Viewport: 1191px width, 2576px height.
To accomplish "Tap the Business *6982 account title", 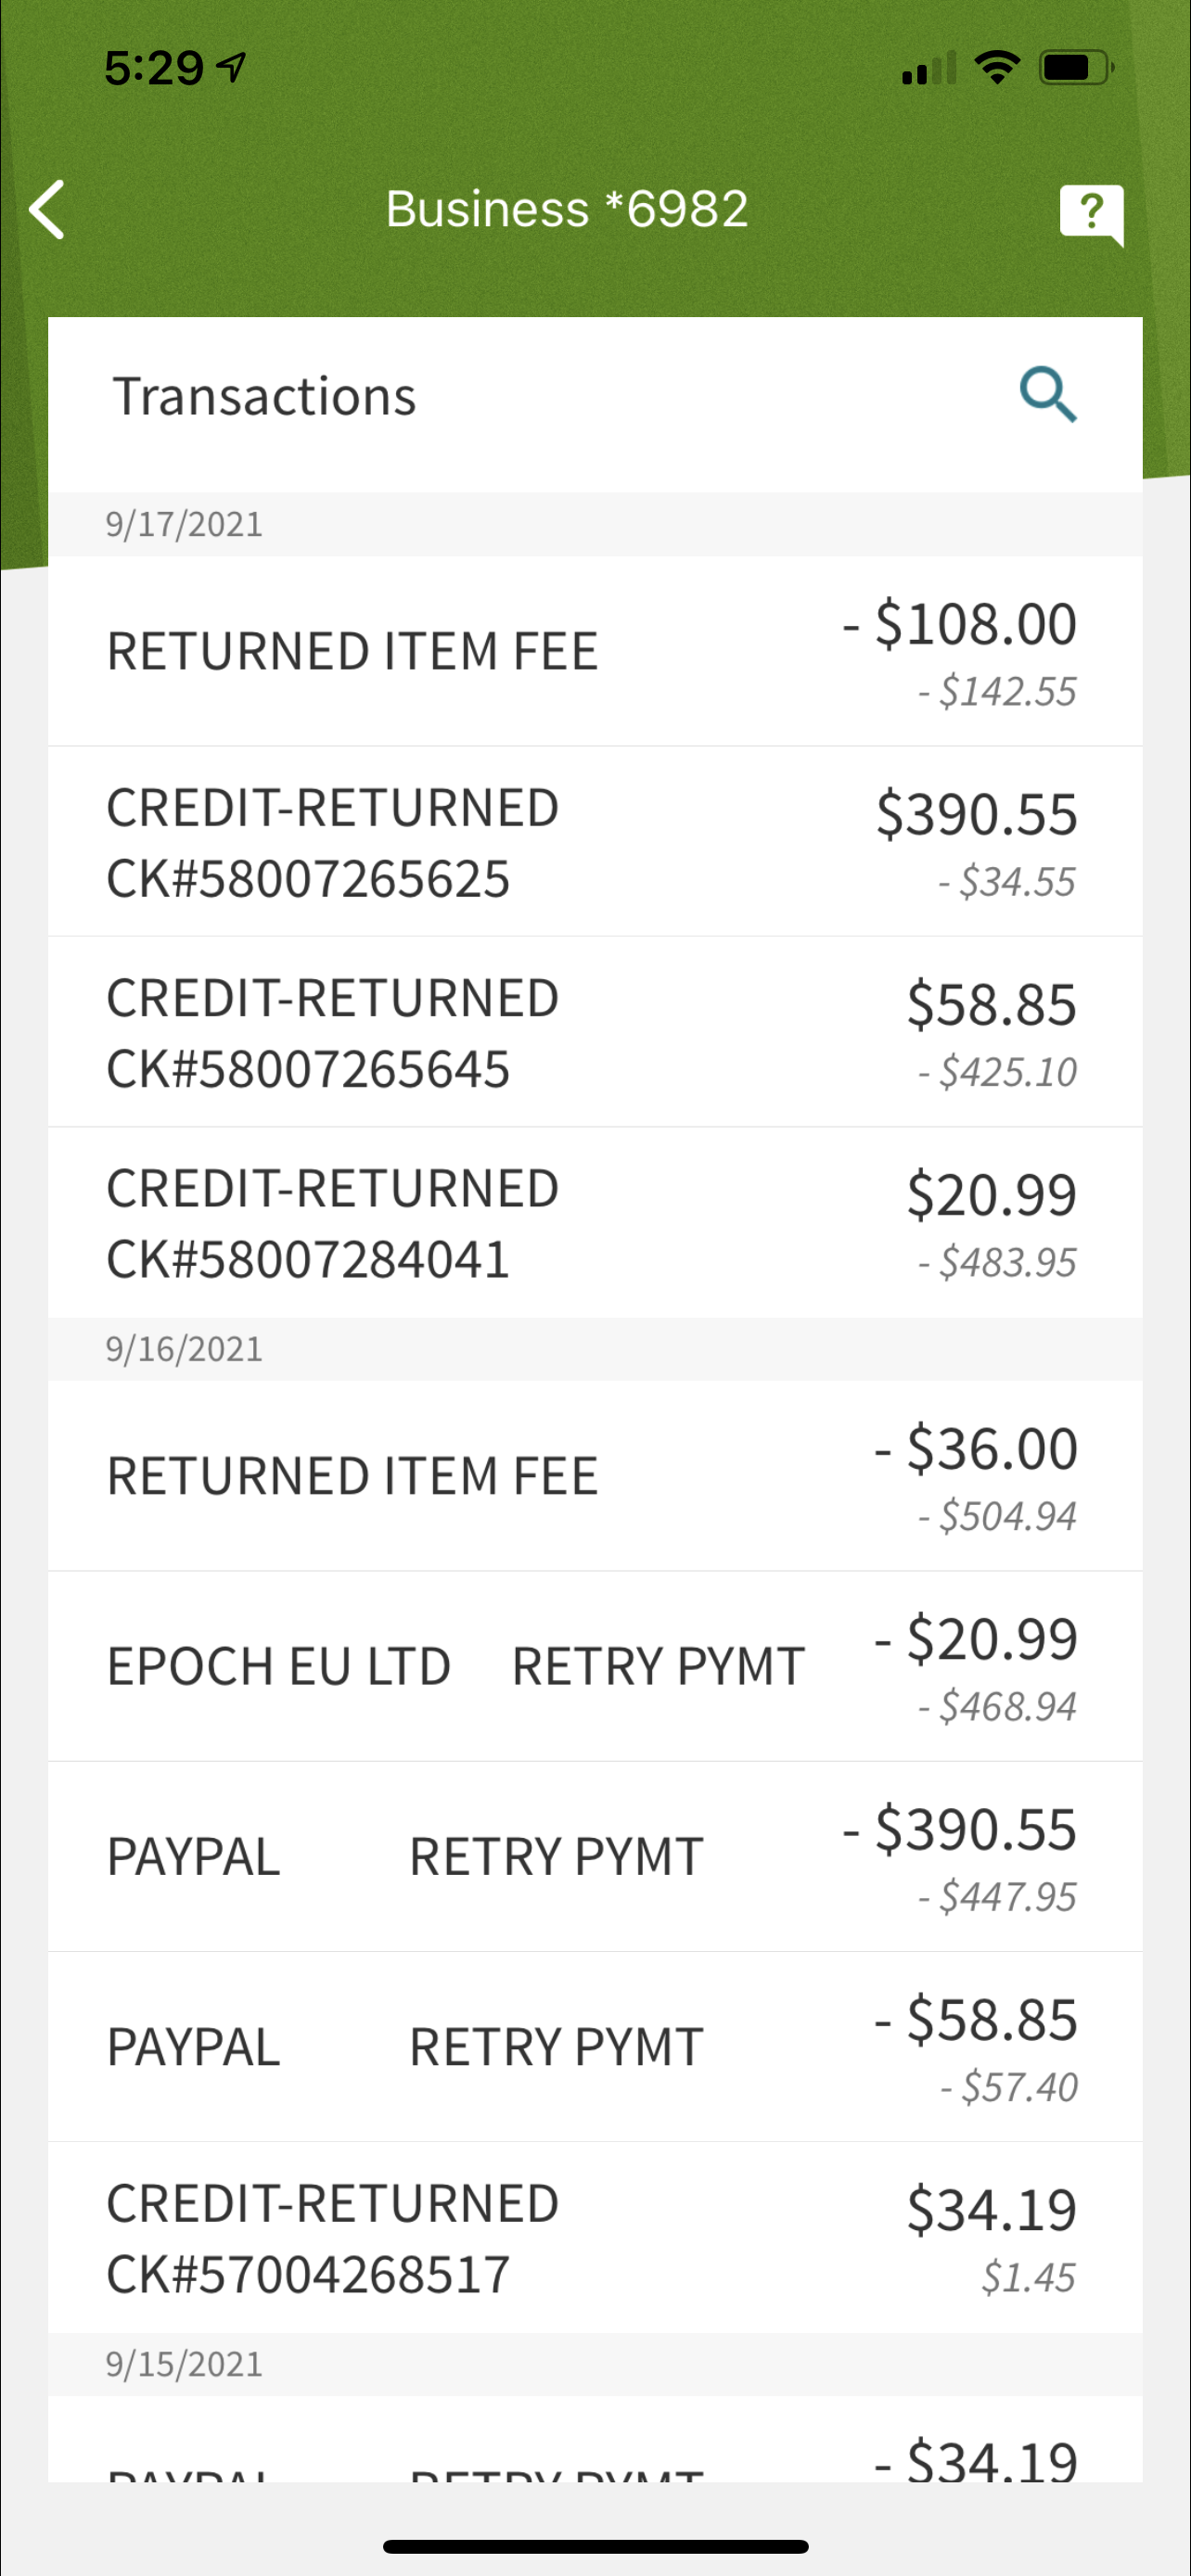I will [x=567, y=209].
